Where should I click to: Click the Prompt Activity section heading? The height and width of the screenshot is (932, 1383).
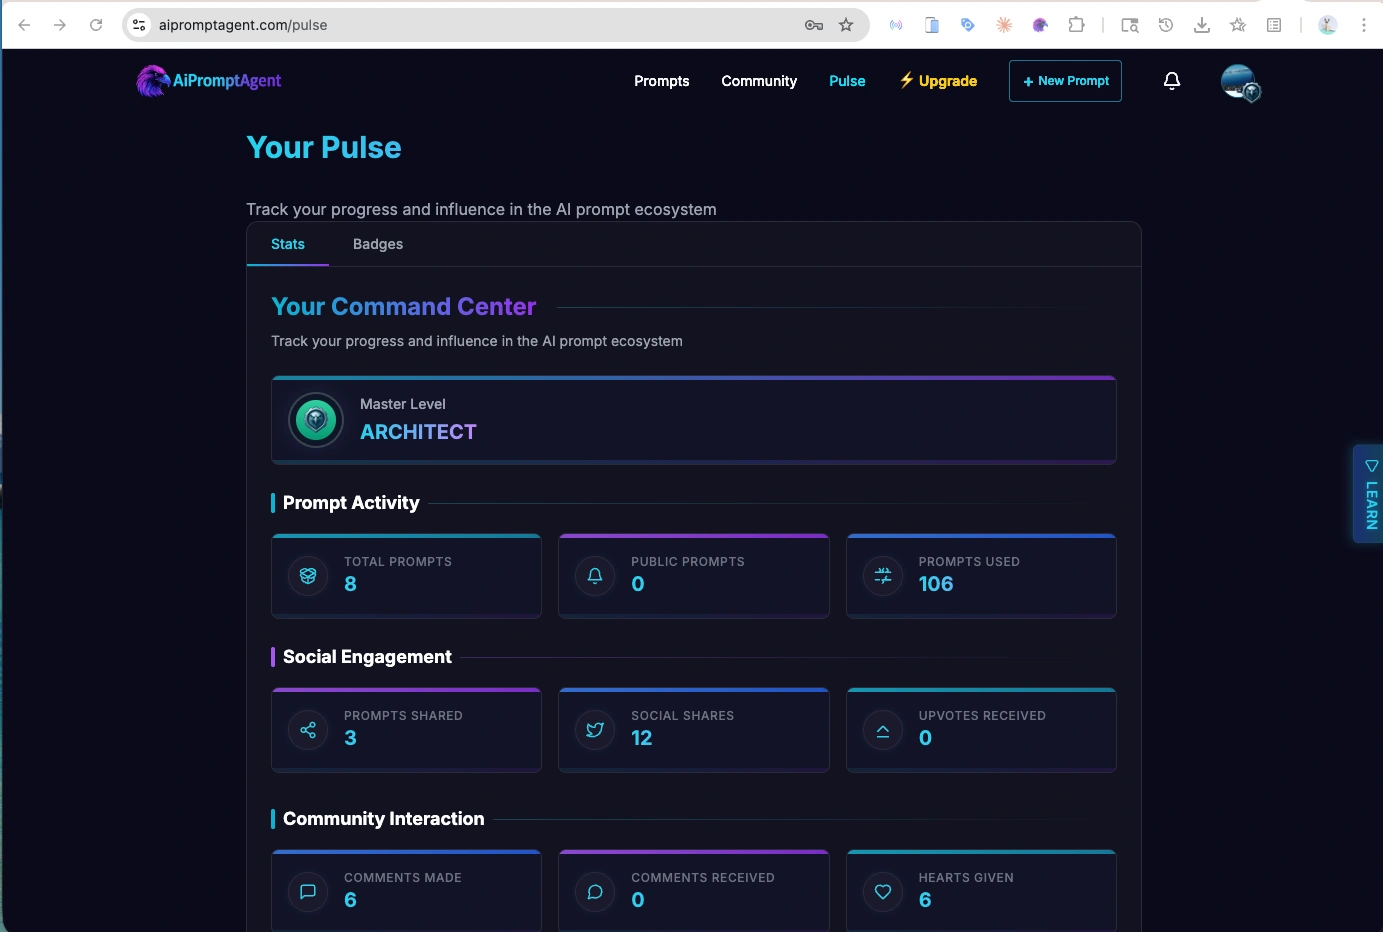click(351, 503)
